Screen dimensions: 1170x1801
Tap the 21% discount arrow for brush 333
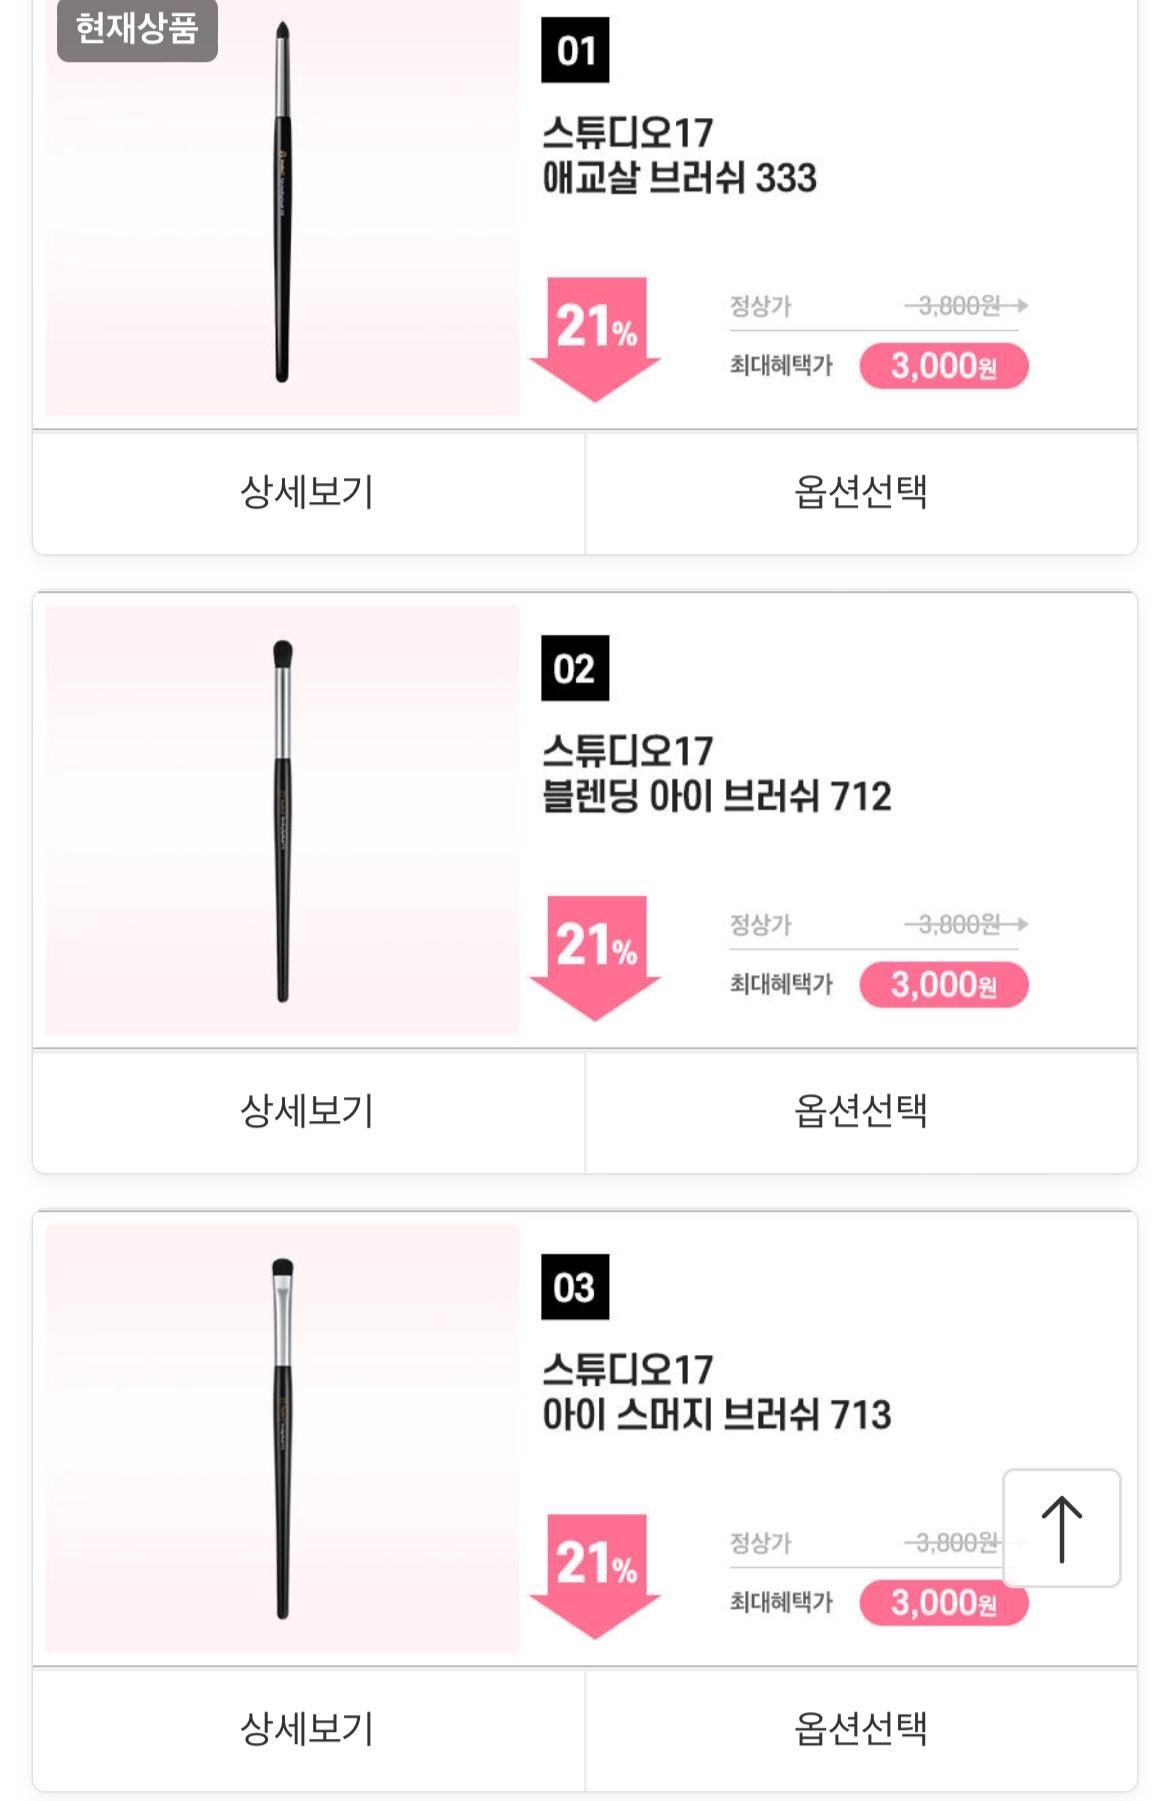pos(596,339)
